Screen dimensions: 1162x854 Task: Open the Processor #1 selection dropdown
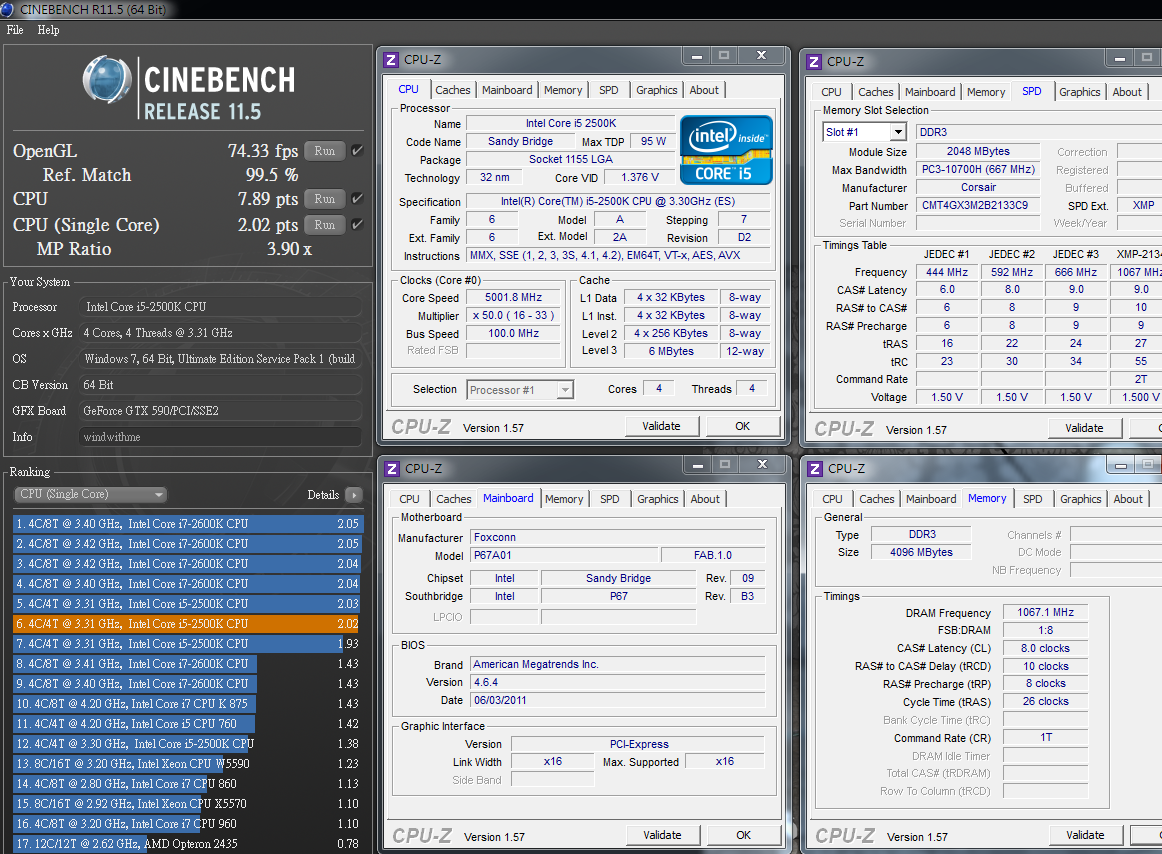pos(565,390)
